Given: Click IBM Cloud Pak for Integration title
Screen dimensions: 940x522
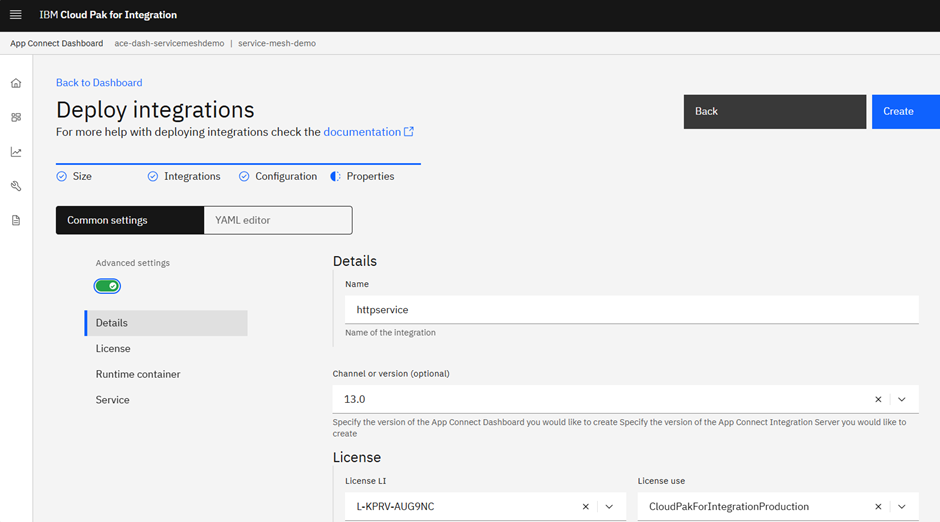Looking at the screenshot, I should pos(108,15).
